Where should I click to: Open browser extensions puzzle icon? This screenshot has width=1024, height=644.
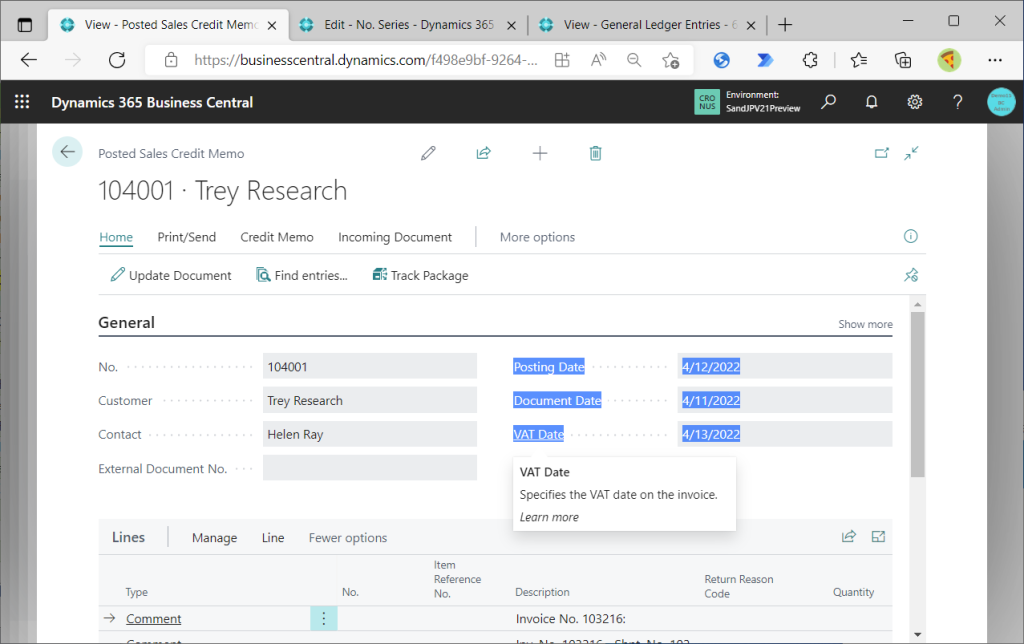click(x=810, y=60)
